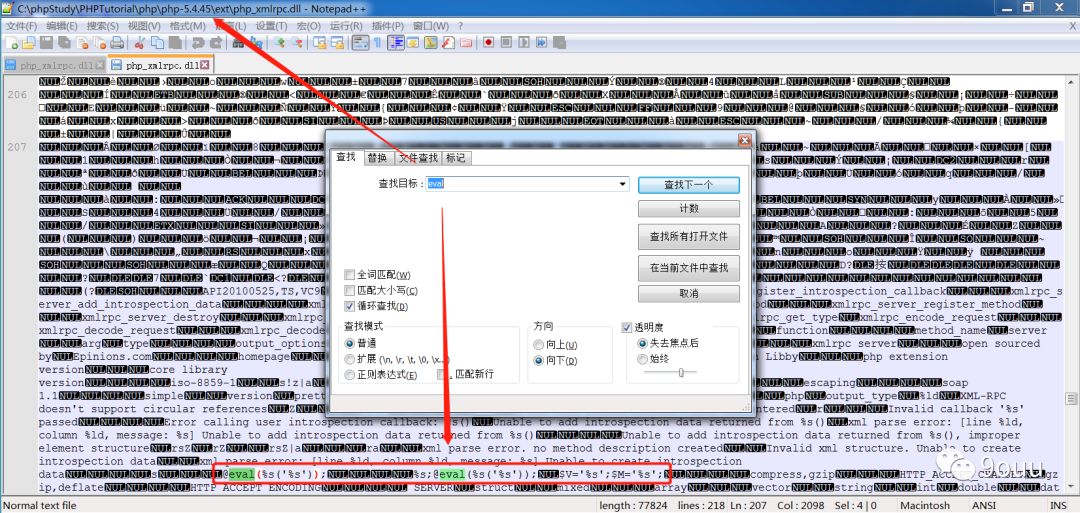Screen dimensions: 1080x513
Task: Click the Close document toolbar icon
Action: [x=82, y=43]
